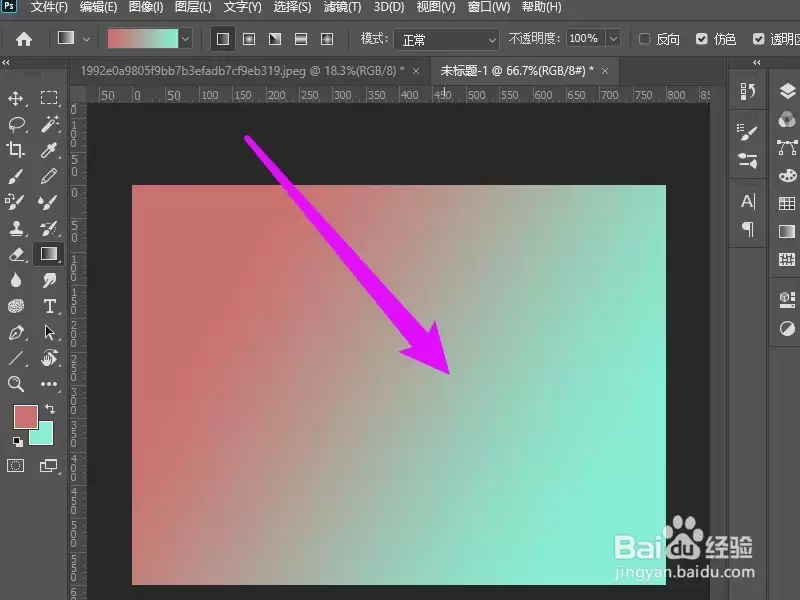This screenshot has height=600, width=800.
Task: Select the Line tool
Action: (16, 358)
